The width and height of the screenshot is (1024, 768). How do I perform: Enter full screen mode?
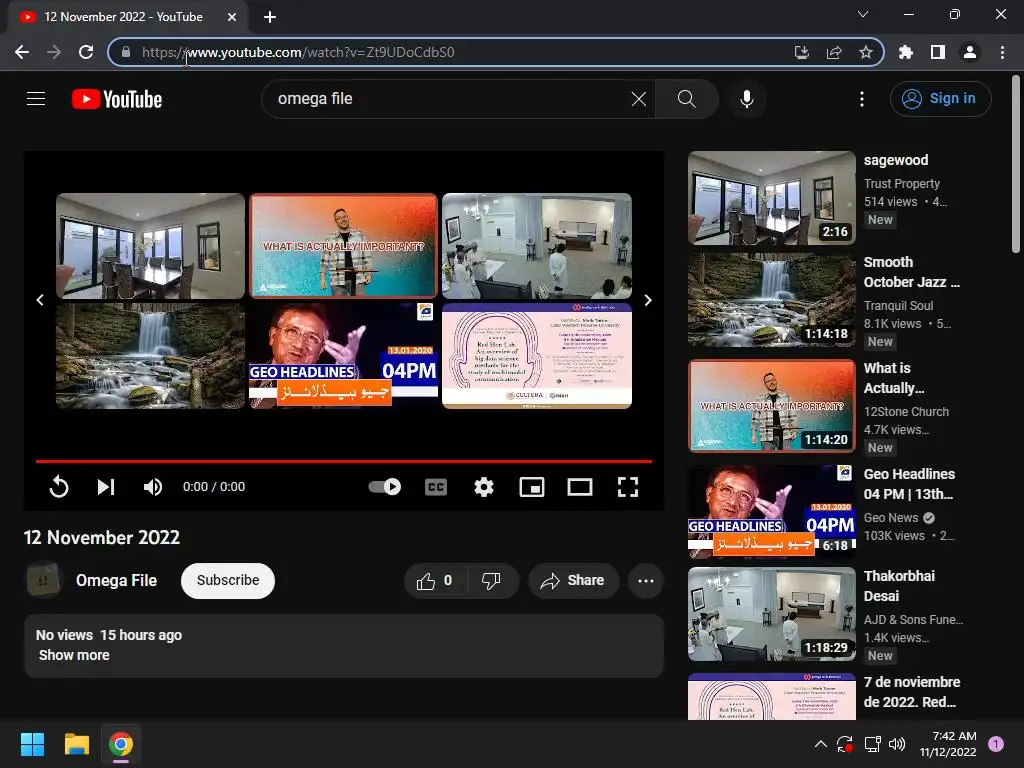(628, 487)
